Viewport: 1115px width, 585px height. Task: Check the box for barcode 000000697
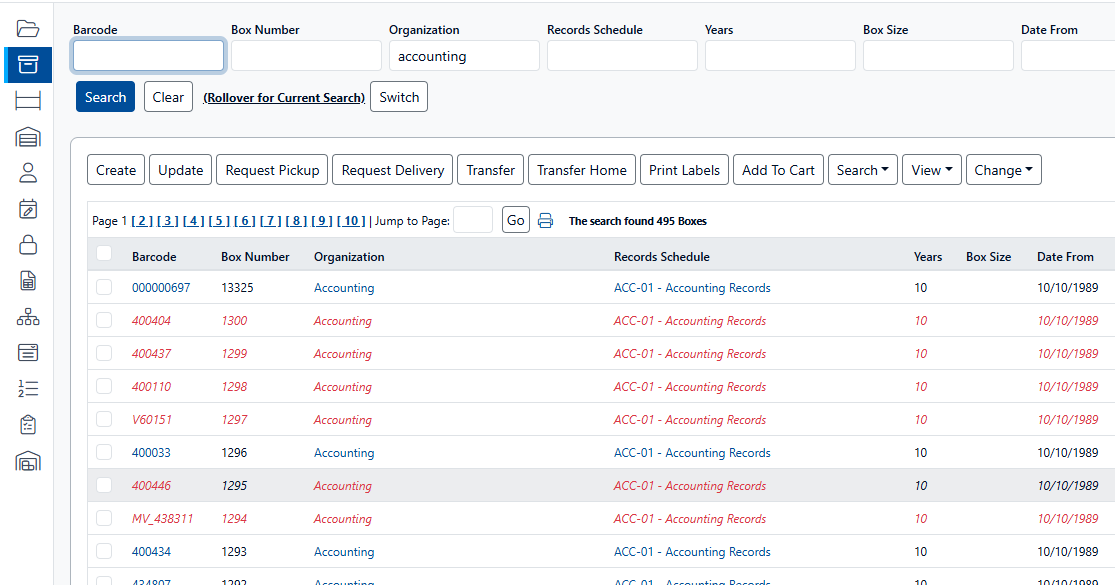pos(104,288)
